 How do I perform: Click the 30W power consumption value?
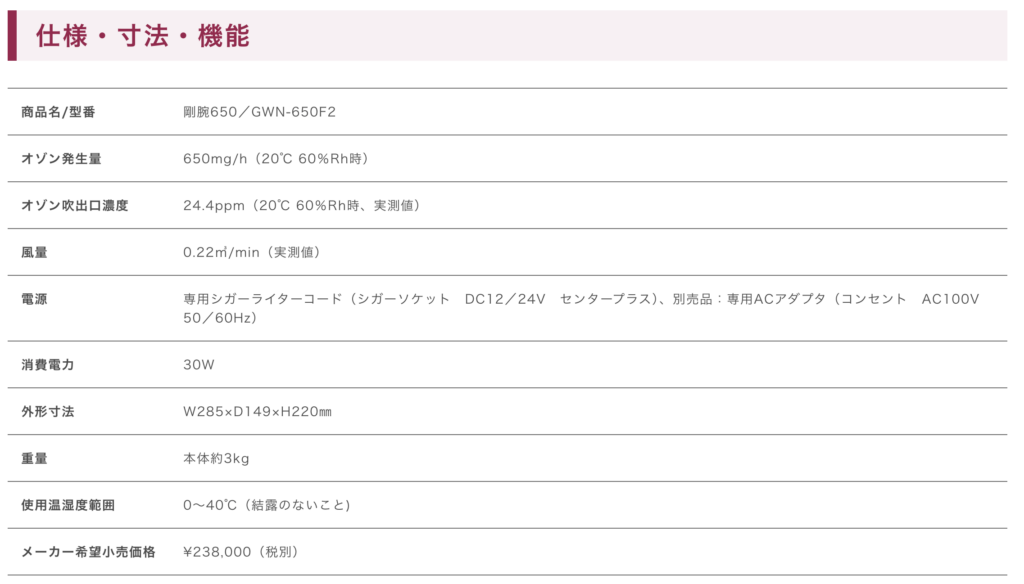point(199,365)
